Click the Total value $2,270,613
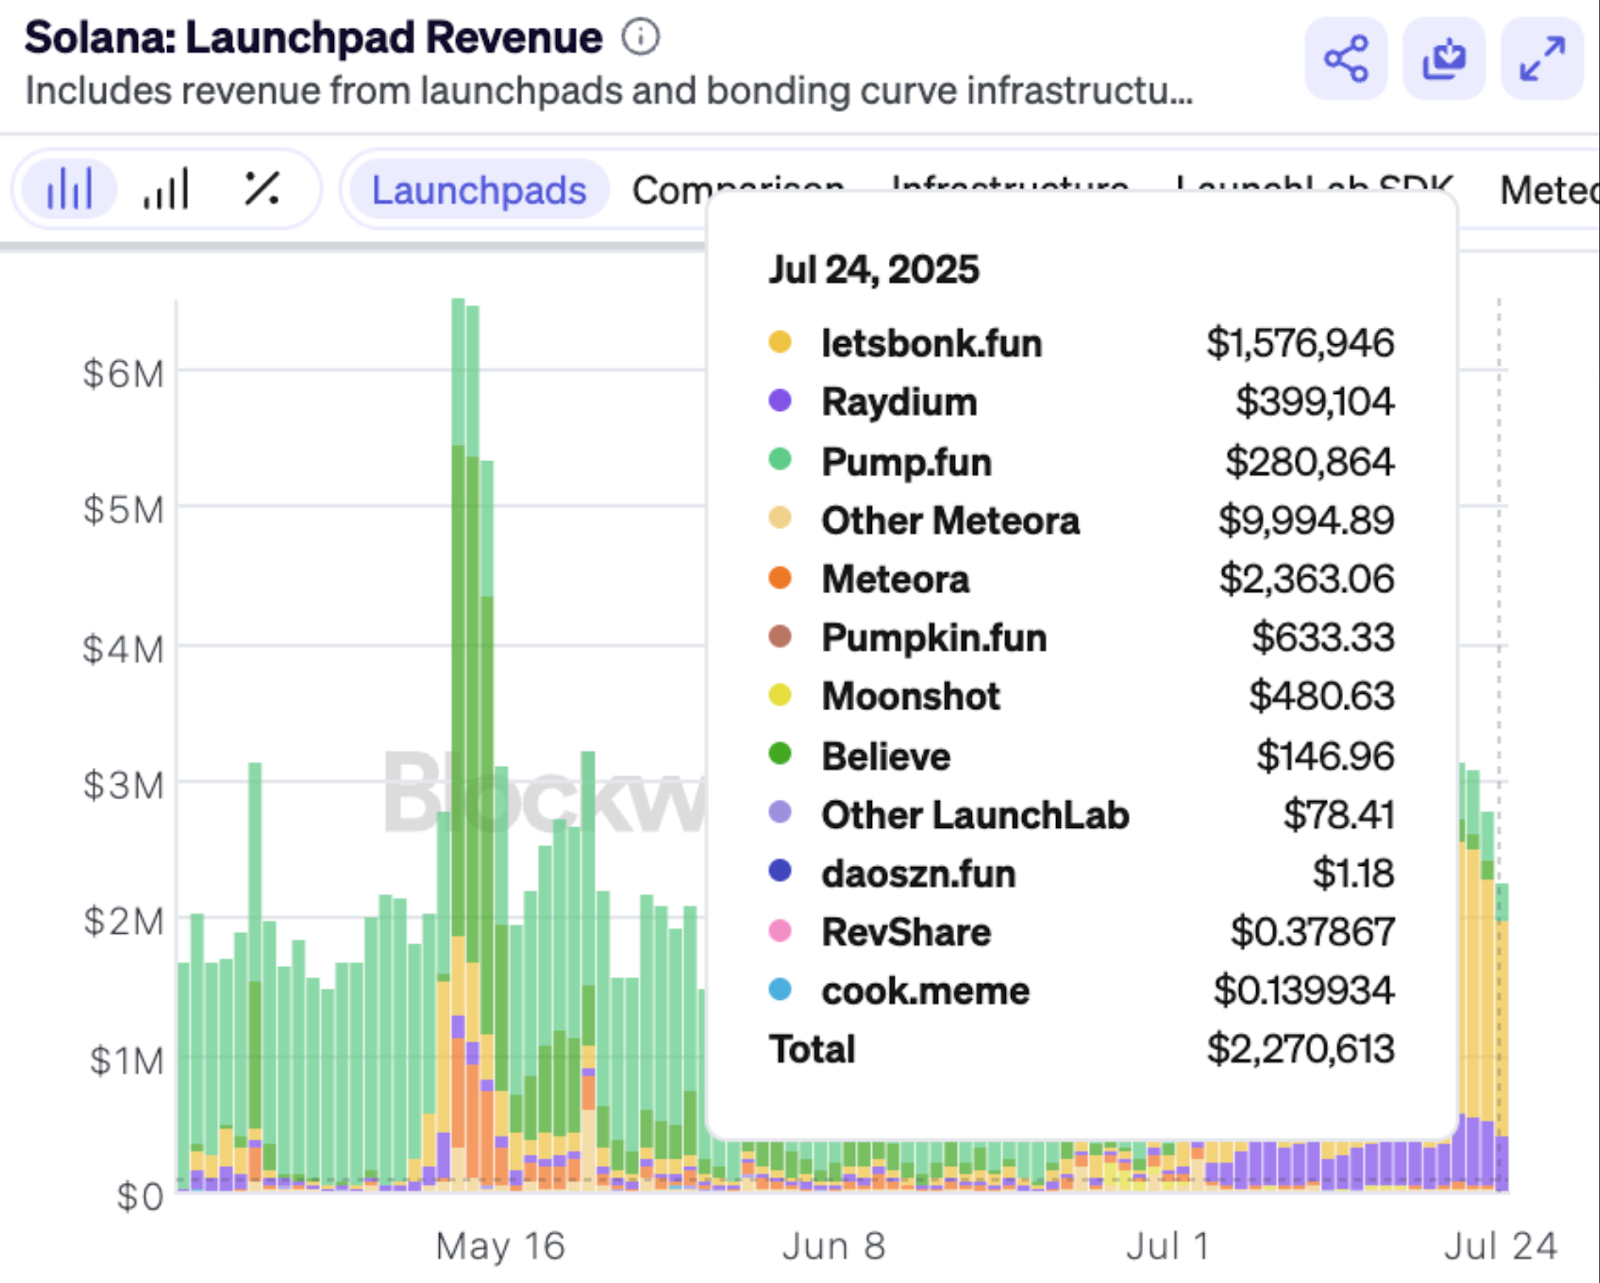Screen dimensions: 1600x1283 [x=1299, y=1049]
